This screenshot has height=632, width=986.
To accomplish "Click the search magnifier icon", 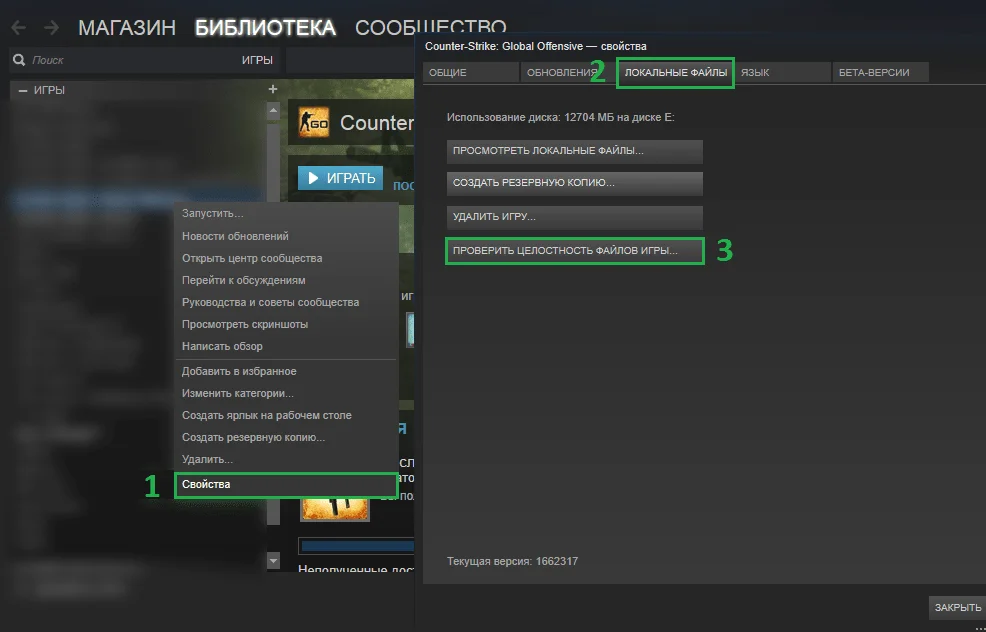I will (x=19, y=60).
